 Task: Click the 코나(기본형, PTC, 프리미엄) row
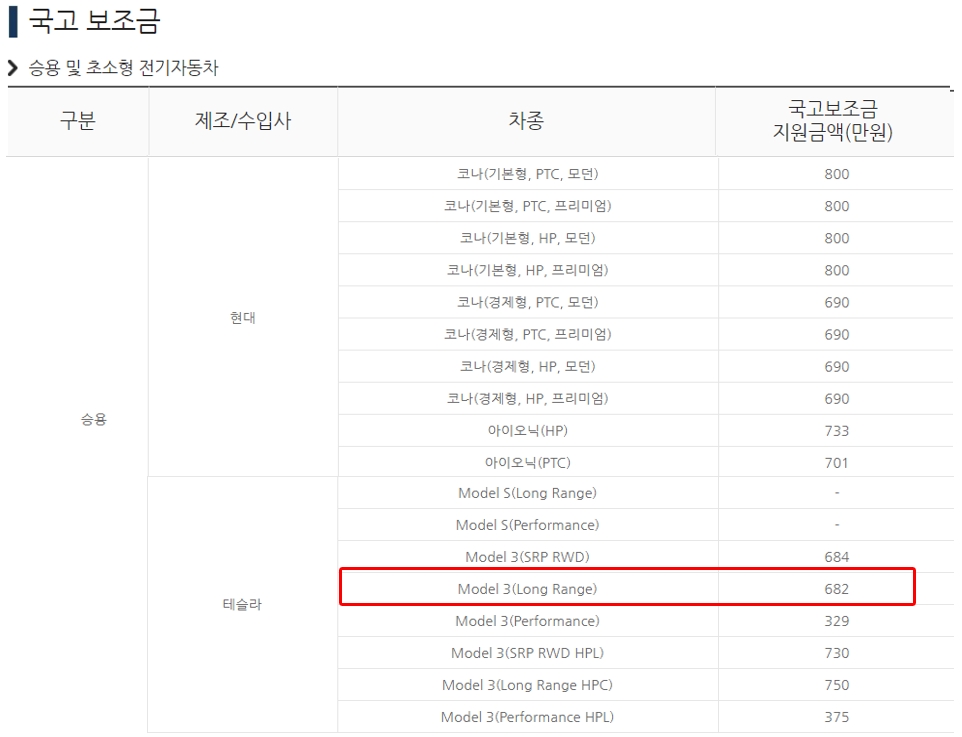point(645,206)
